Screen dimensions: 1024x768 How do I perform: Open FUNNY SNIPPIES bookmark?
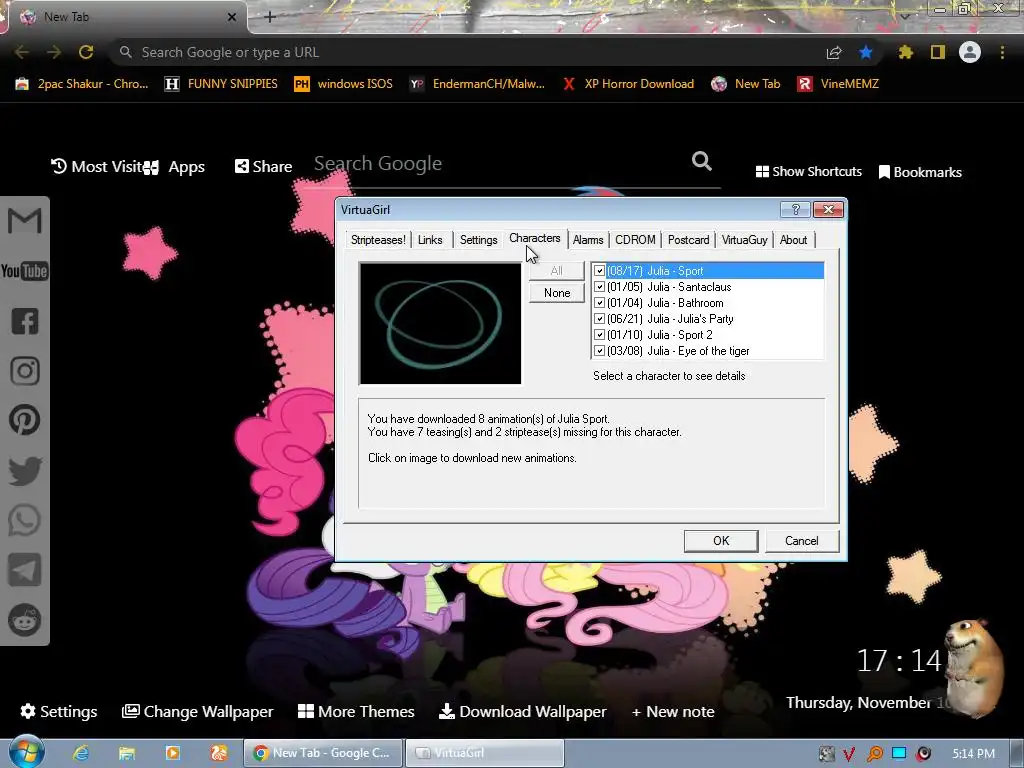click(221, 84)
